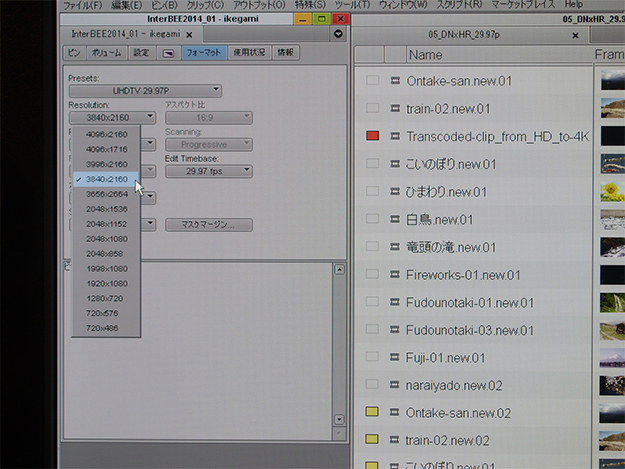Select 720x486 in the resolution list
Screen dimensions: 625x469
106,328
